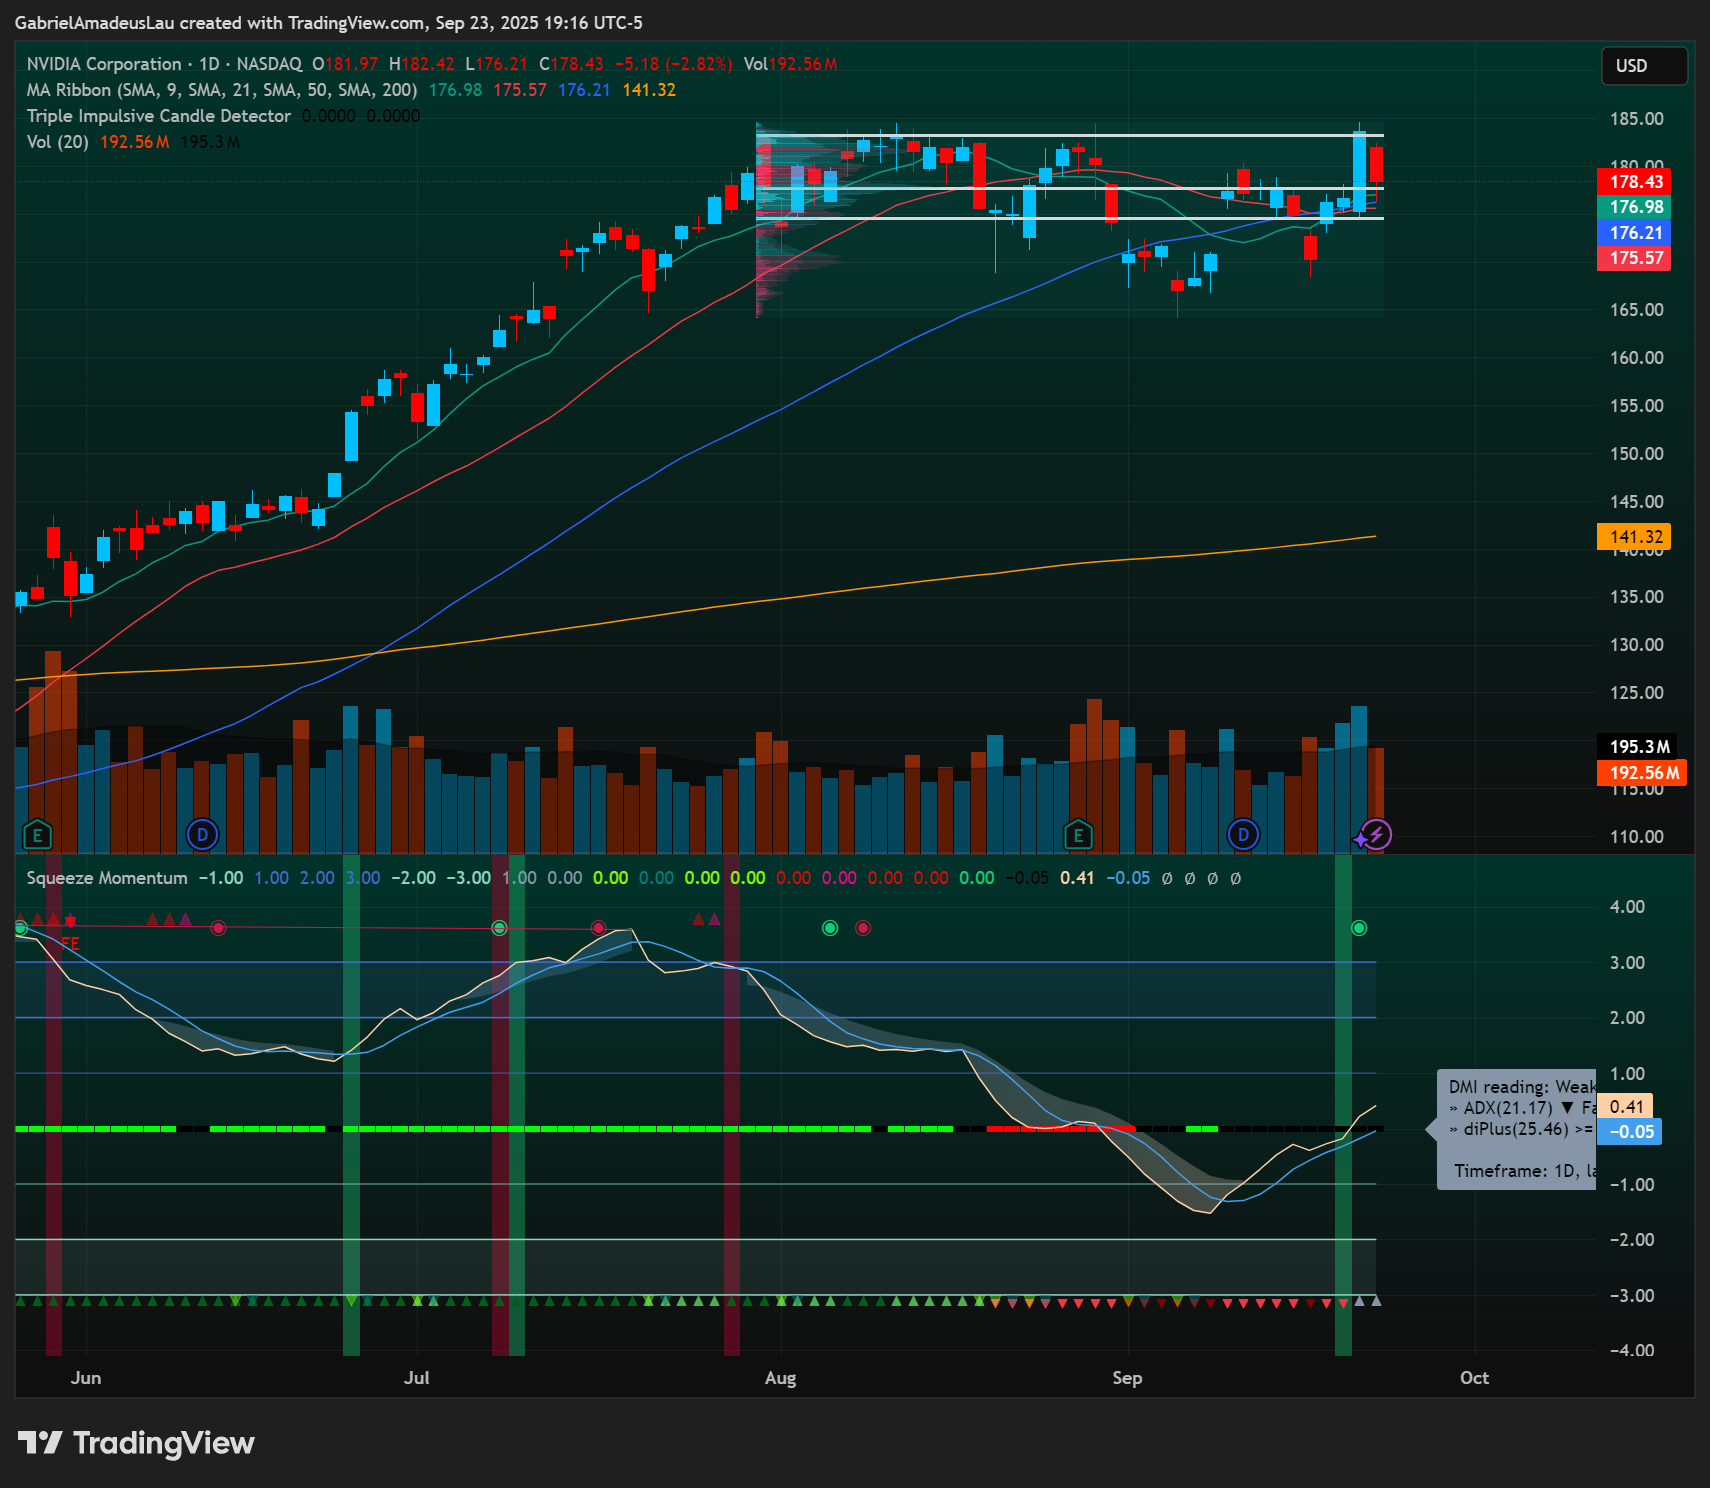This screenshot has width=1710, height=1488.
Task: Click the TradingView logo at the bottom
Action: 137,1443
